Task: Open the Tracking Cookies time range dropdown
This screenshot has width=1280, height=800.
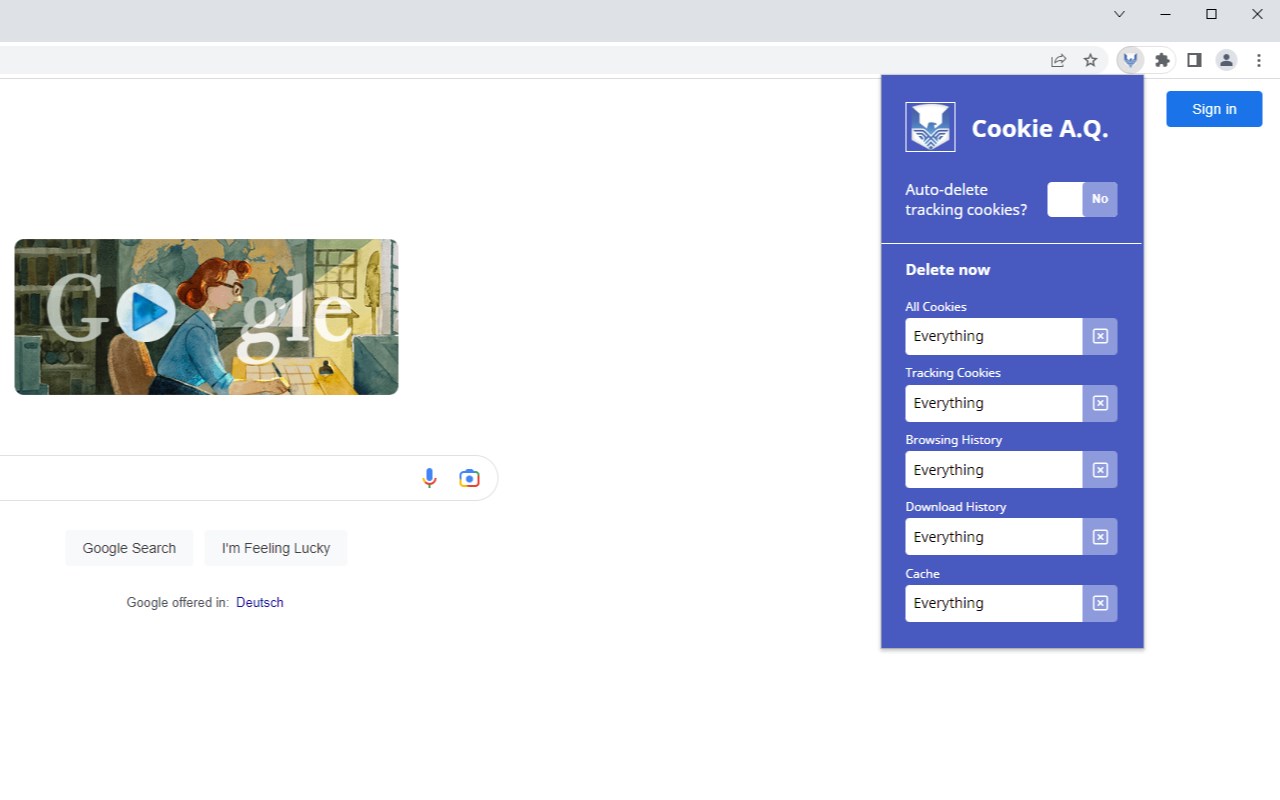Action: [x=994, y=403]
